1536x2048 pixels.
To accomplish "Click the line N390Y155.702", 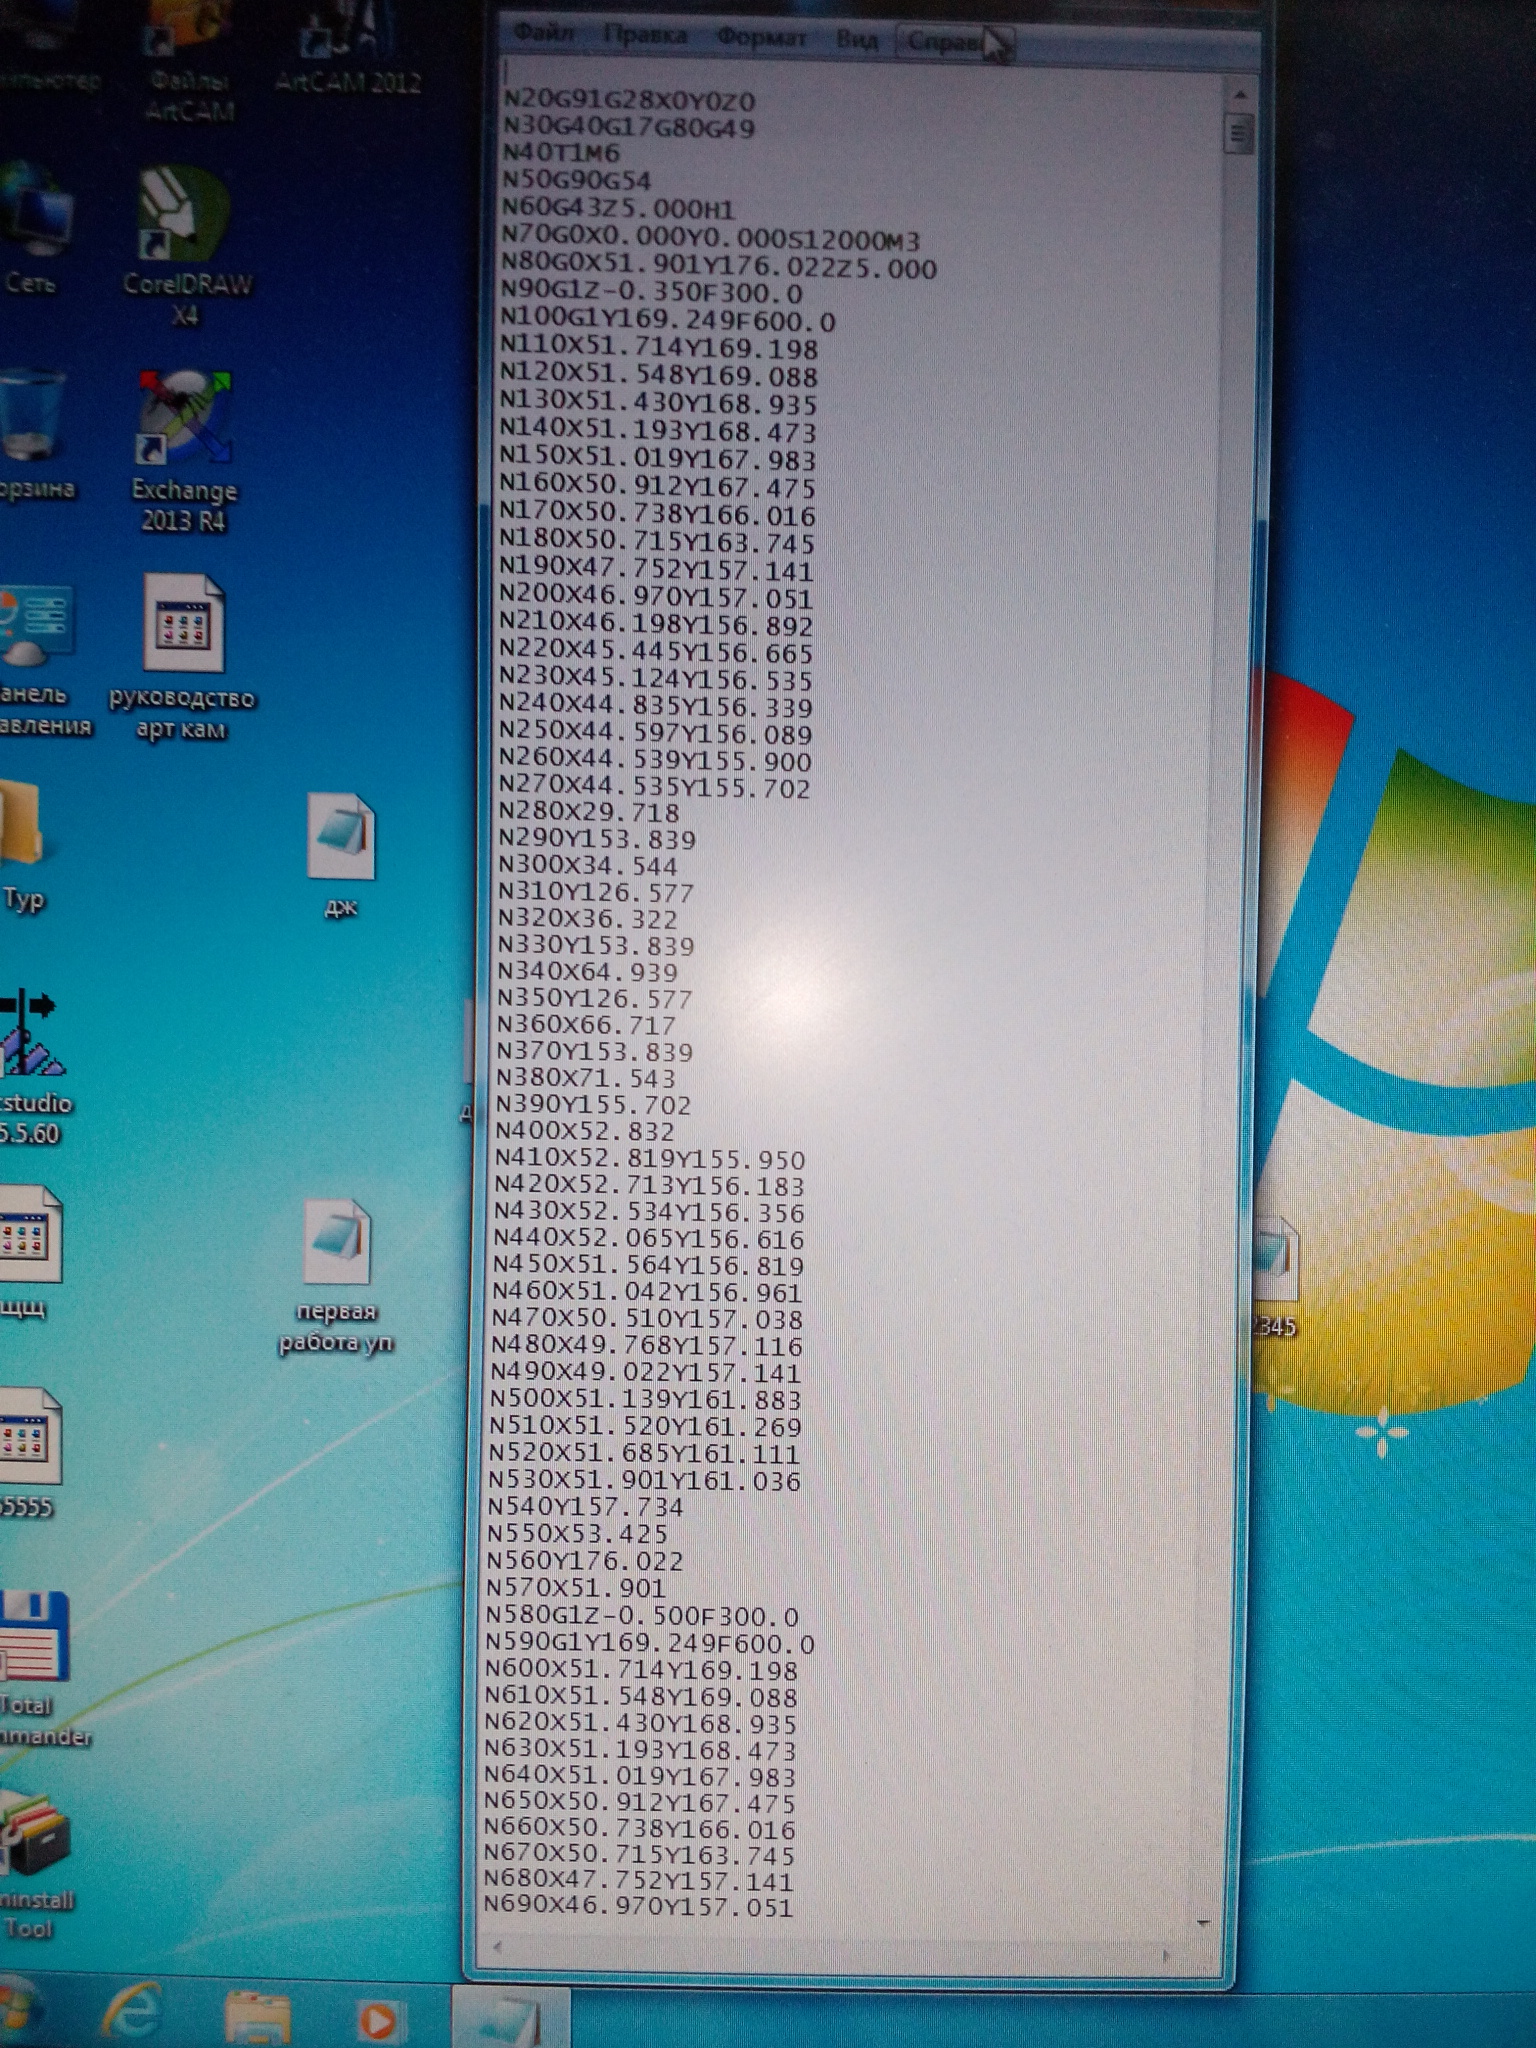I will pos(593,1105).
